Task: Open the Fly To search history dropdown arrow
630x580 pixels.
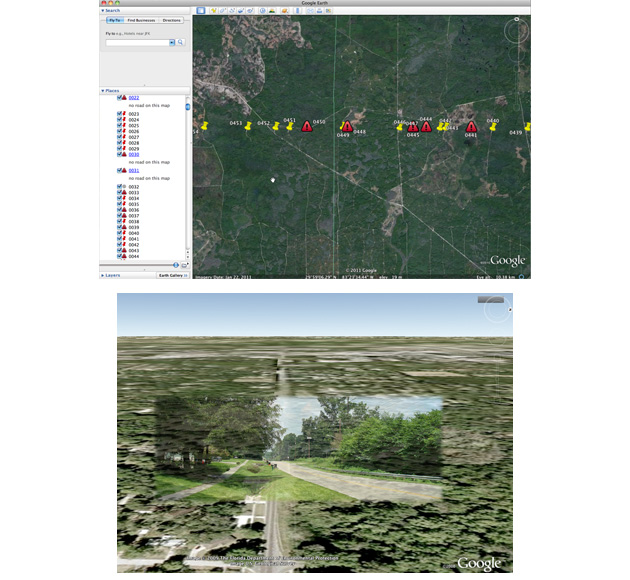Action: click(172, 42)
